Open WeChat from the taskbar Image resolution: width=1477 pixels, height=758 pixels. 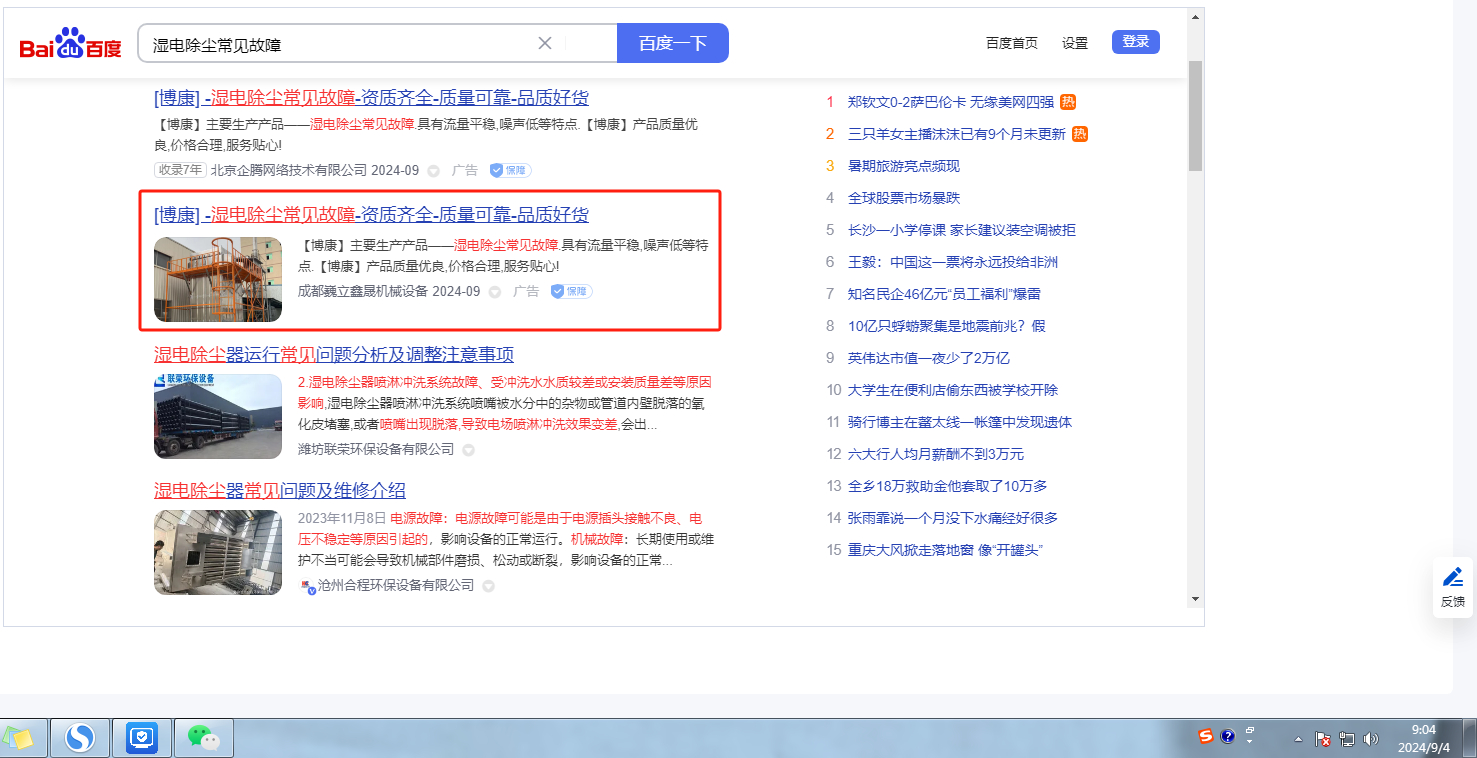(204, 738)
